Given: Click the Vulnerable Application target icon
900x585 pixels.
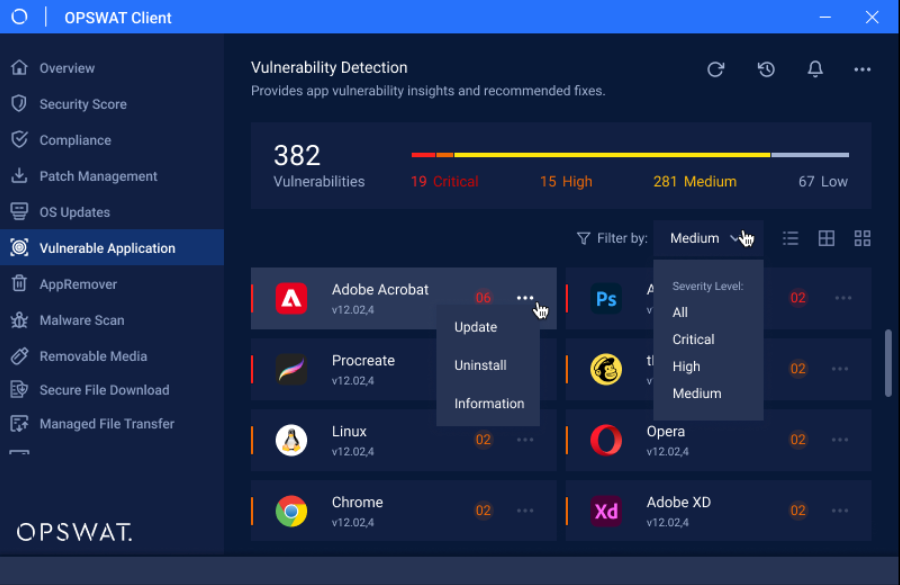Looking at the screenshot, I should click(x=19, y=247).
